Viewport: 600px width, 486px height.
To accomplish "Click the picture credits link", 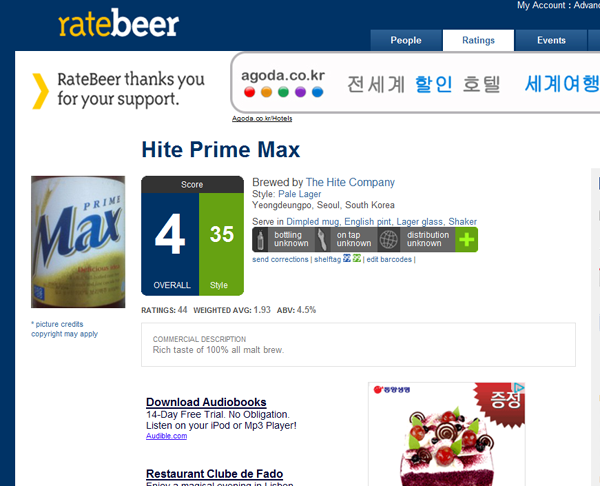I will (x=59, y=324).
